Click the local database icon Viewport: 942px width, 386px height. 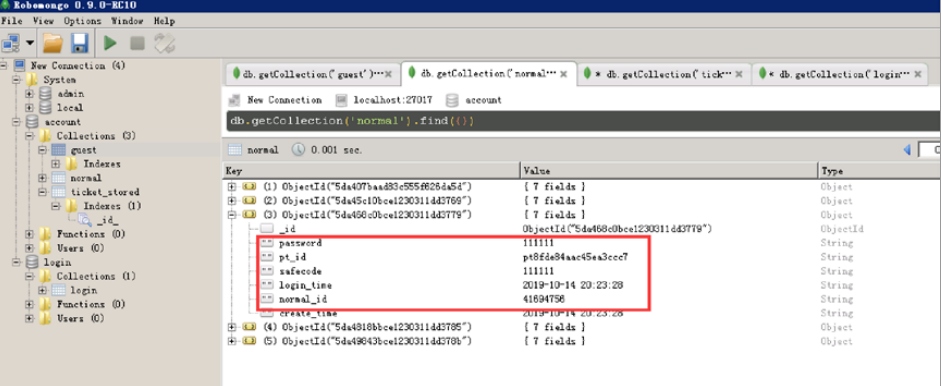pyautogui.click(x=46, y=107)
